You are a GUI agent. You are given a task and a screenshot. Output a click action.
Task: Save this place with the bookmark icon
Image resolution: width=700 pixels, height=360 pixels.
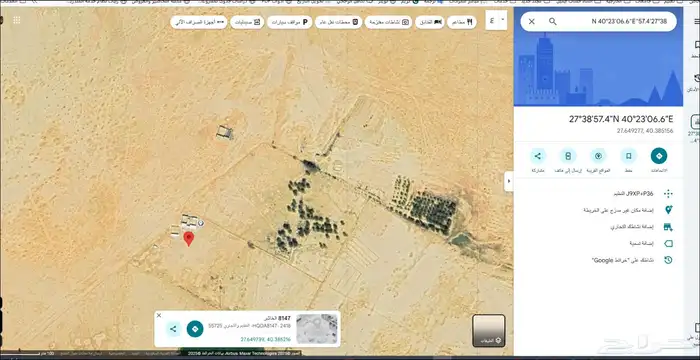(x=628, y=156)
